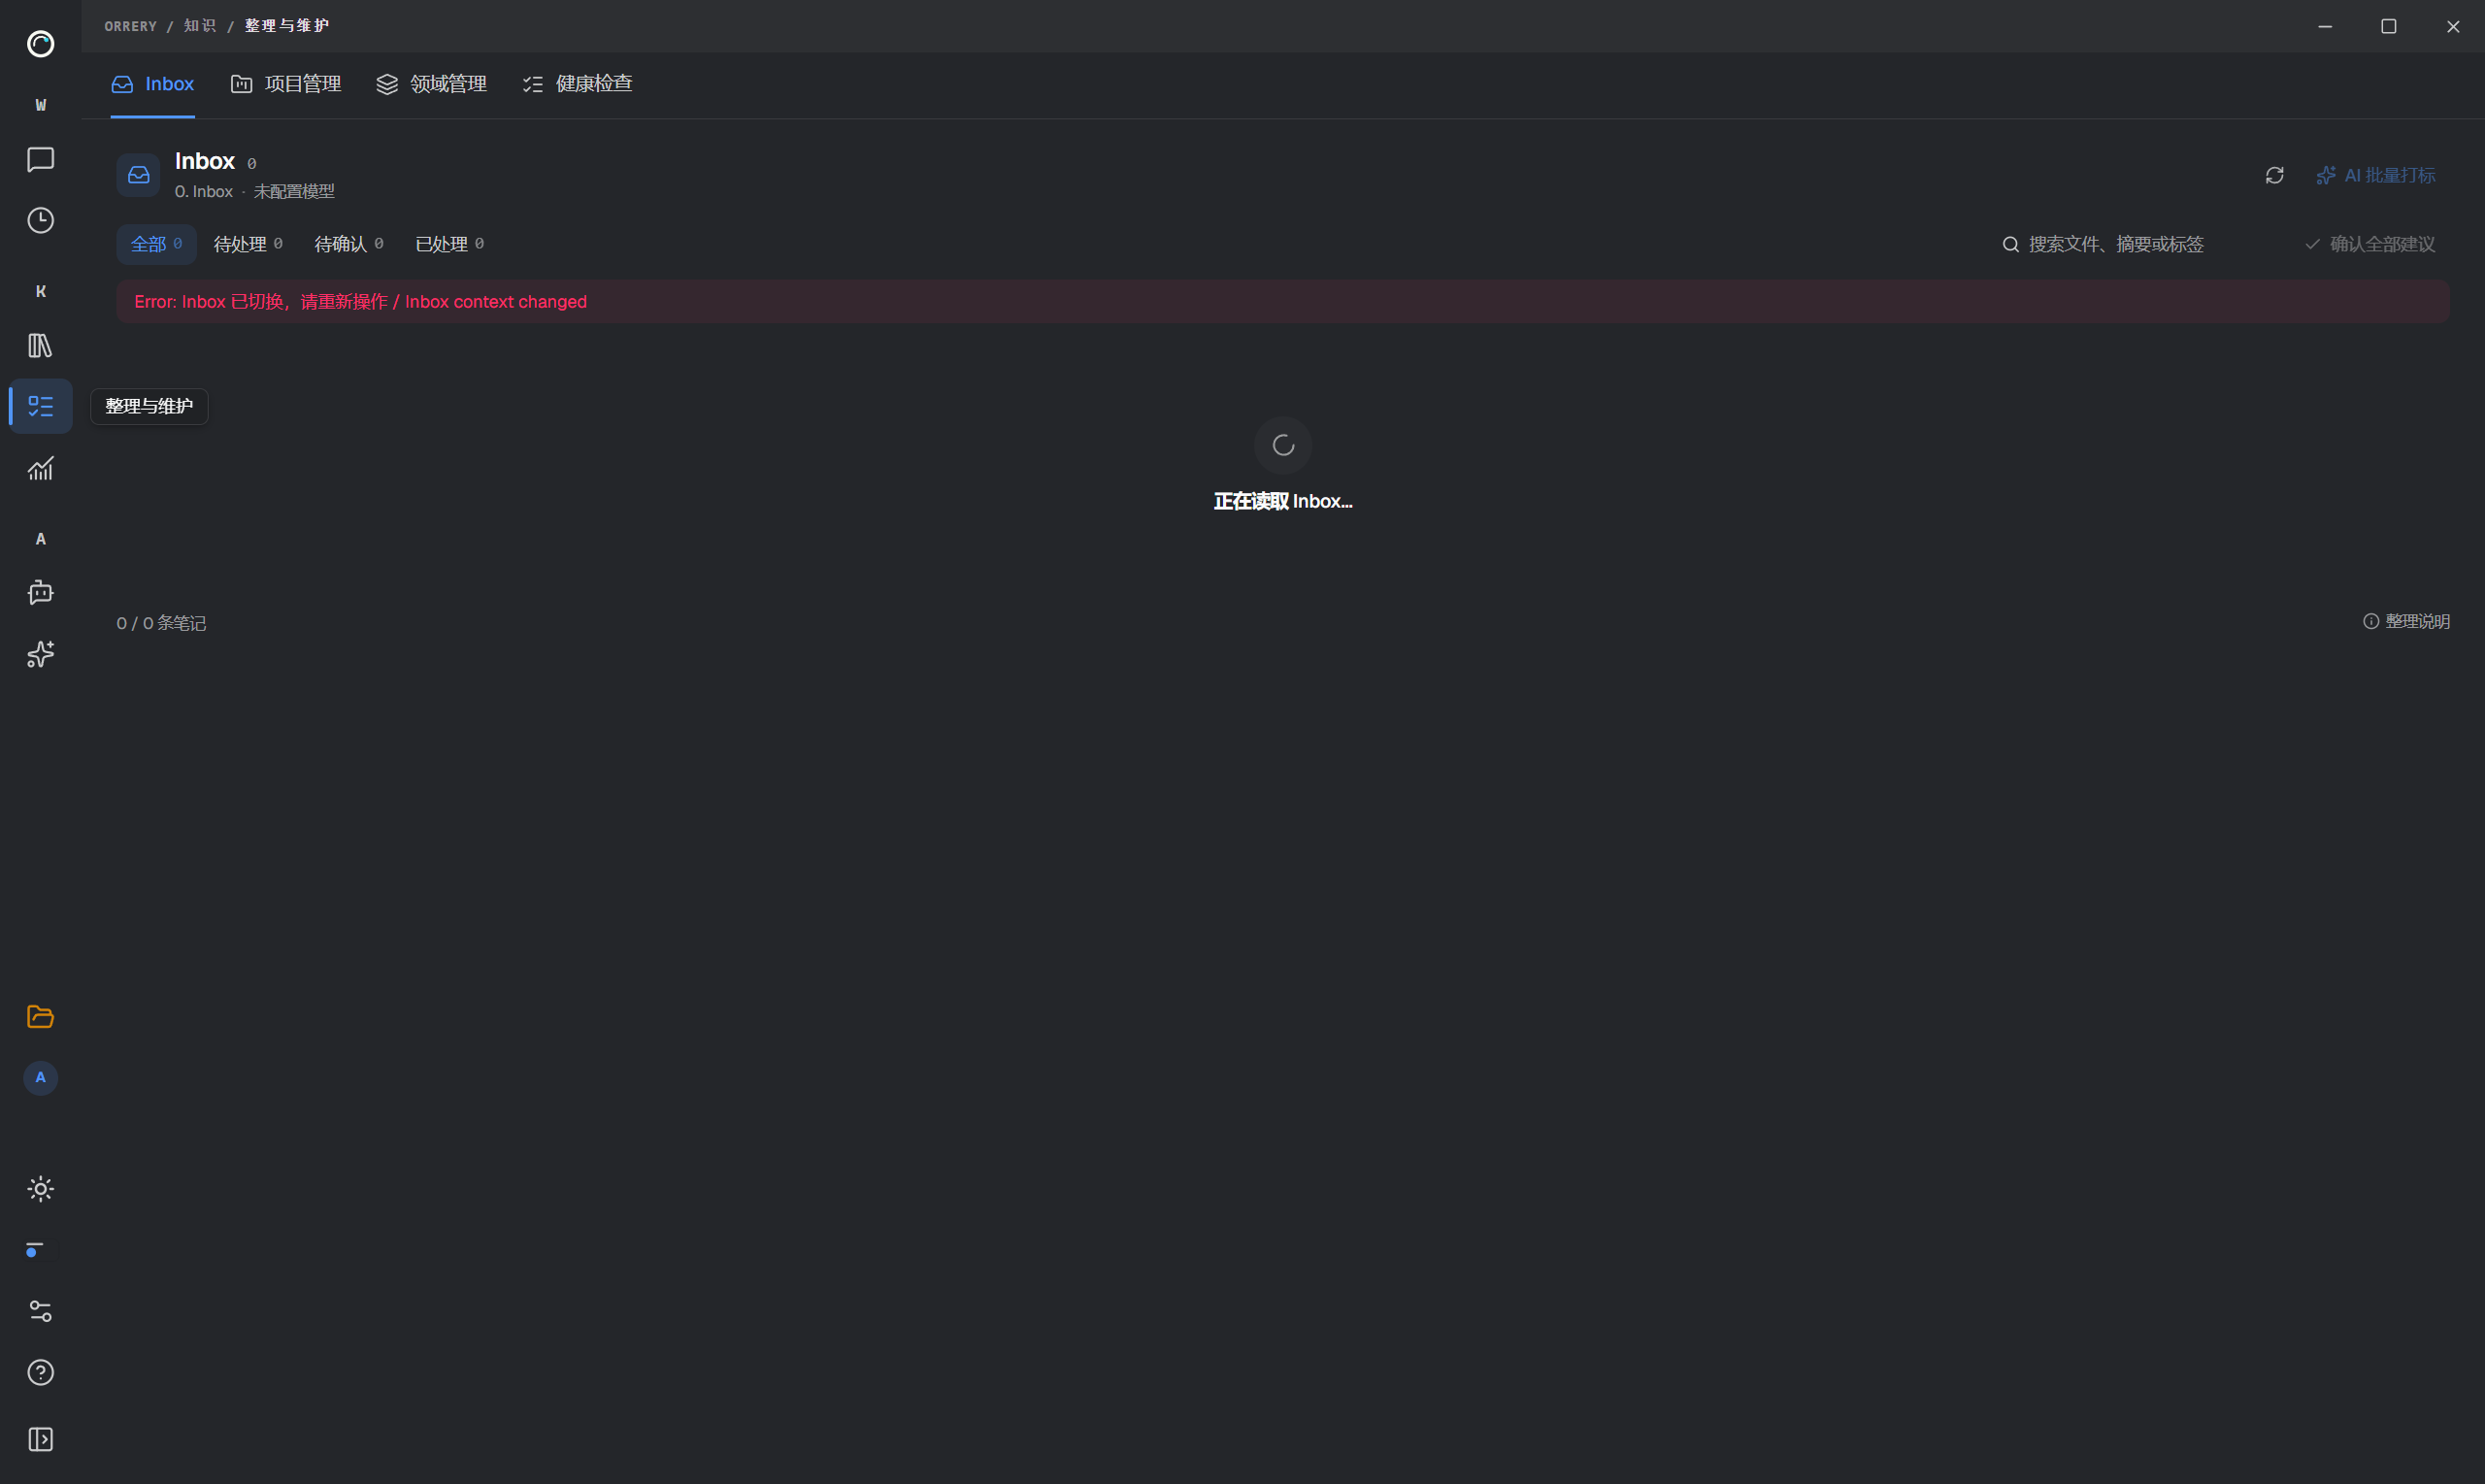This screenshot has width=2485, height=1484.
Task: Click the AI 批量打标 button
Action: pyautogui.click(x=2376, y=176)
